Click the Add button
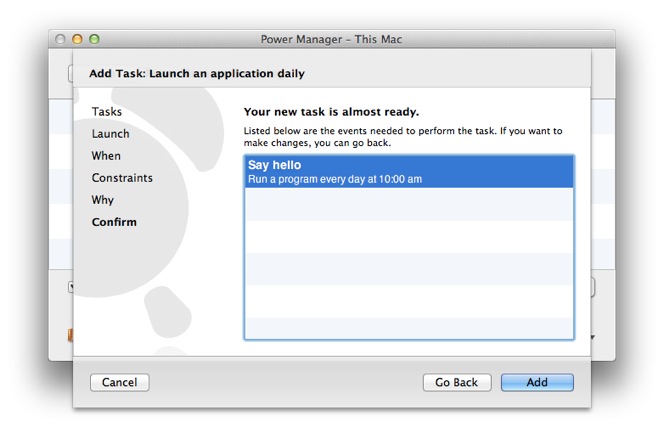Screen dimensions: 664x428 (x=537, y=382)
